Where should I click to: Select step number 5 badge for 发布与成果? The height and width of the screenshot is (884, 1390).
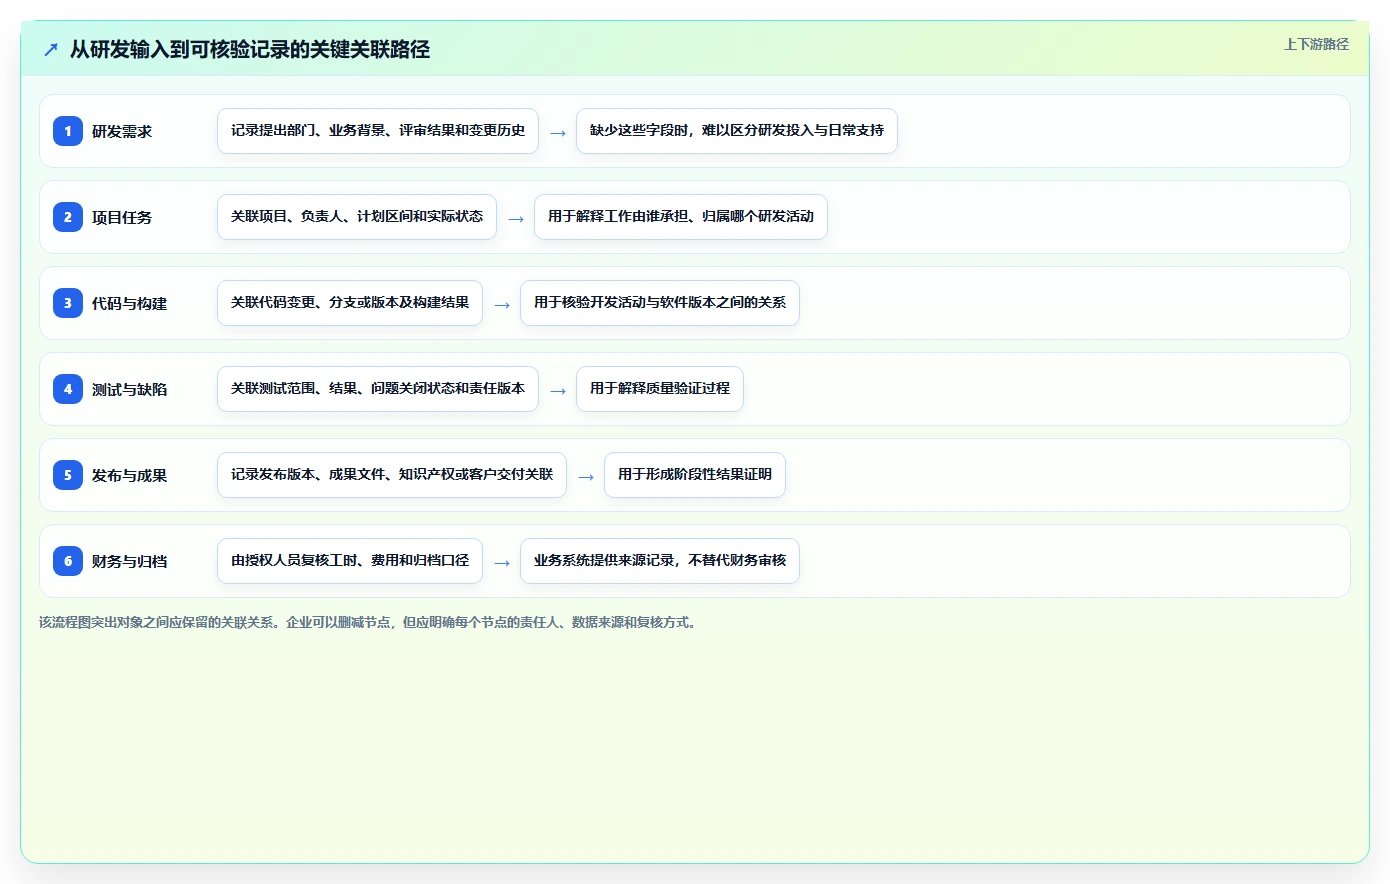coord(68,475)
